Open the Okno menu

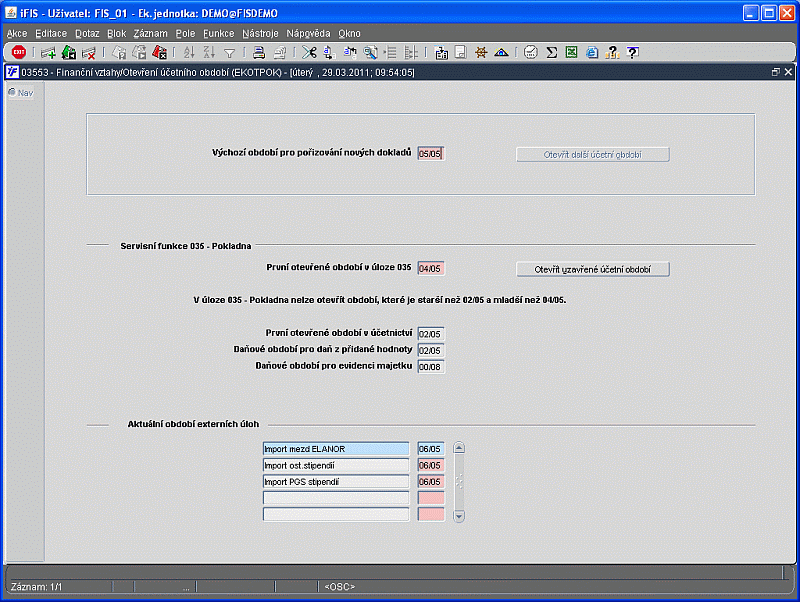coord(349,34)
